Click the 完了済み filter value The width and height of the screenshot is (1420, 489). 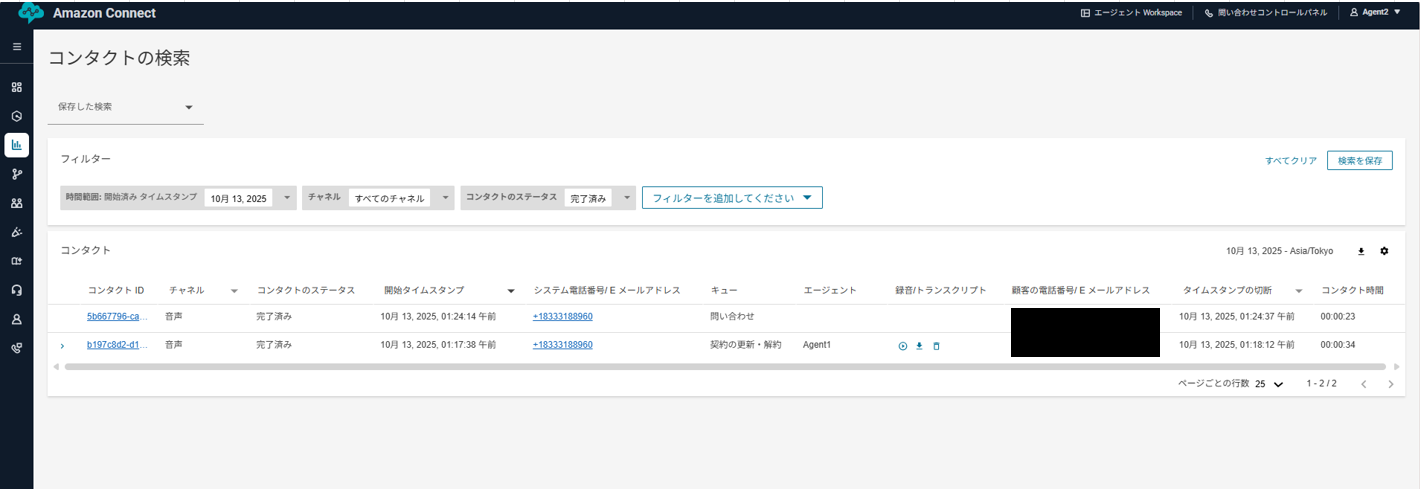coord(588,199)
